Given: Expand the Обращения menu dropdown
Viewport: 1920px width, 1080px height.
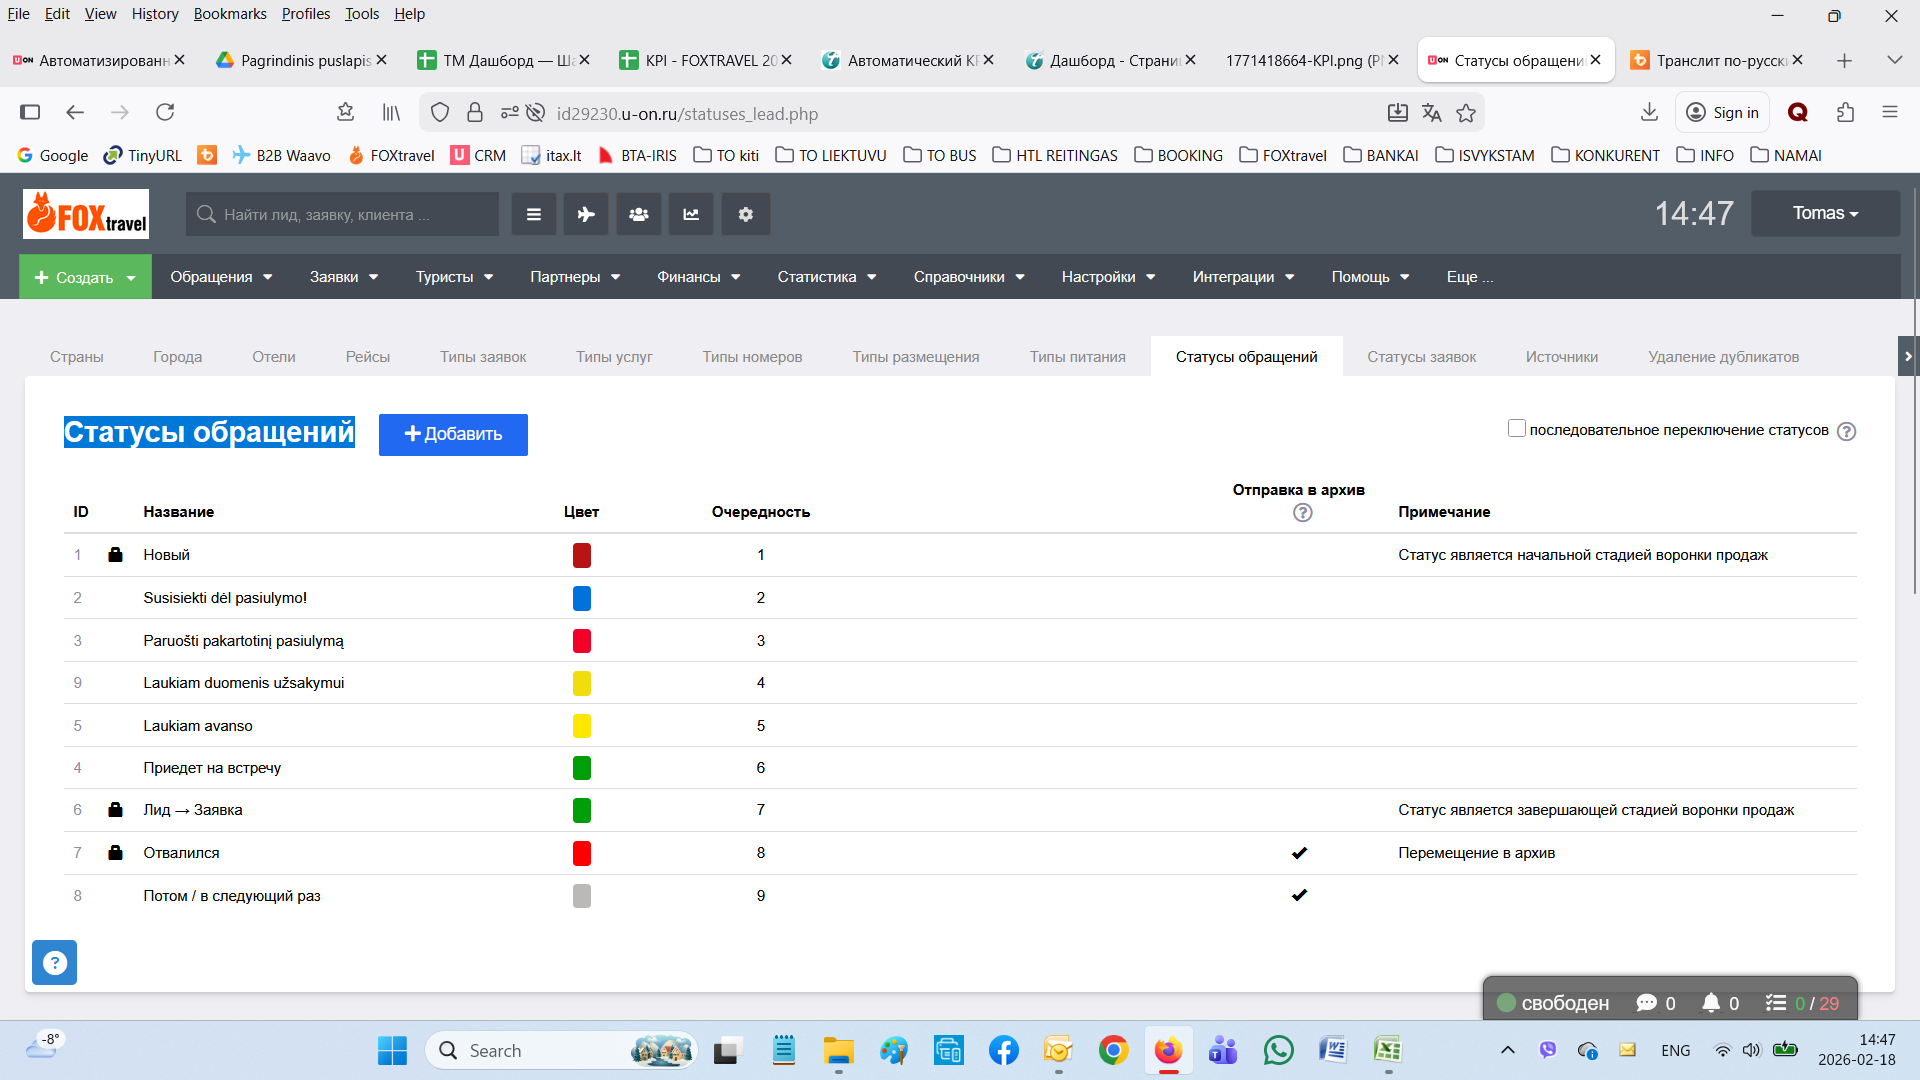Looking at the screenshot, I should coord(221,277).
